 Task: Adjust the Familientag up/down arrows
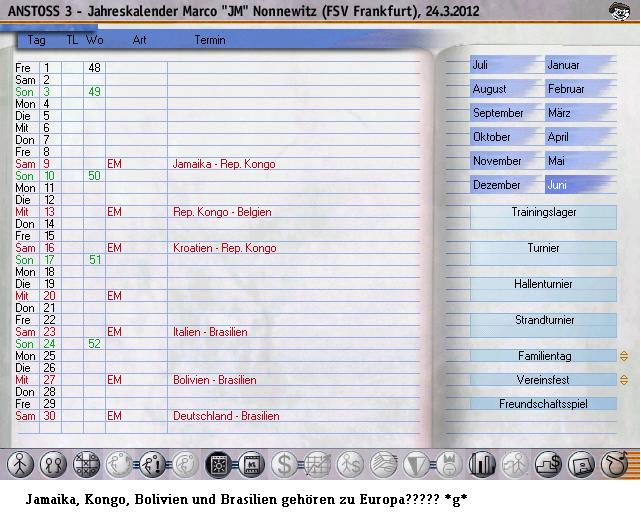[x=624, y=356]
